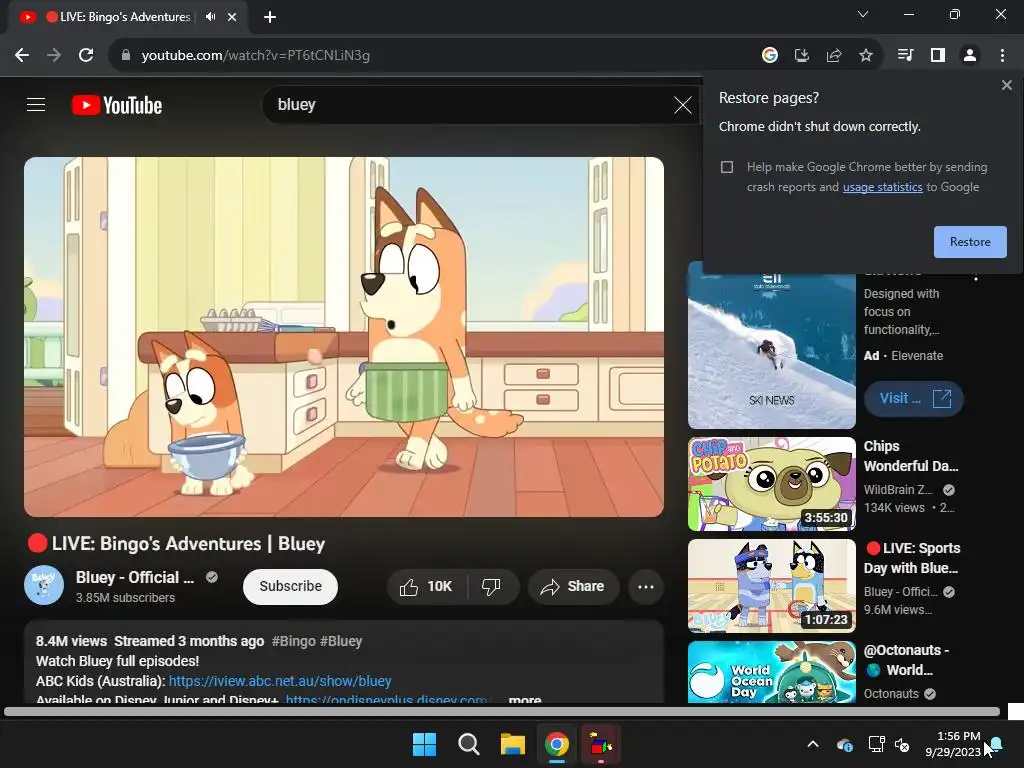
Task: Open LIVE: Sports Day with Blue... title
Action: tap(912, 558)
